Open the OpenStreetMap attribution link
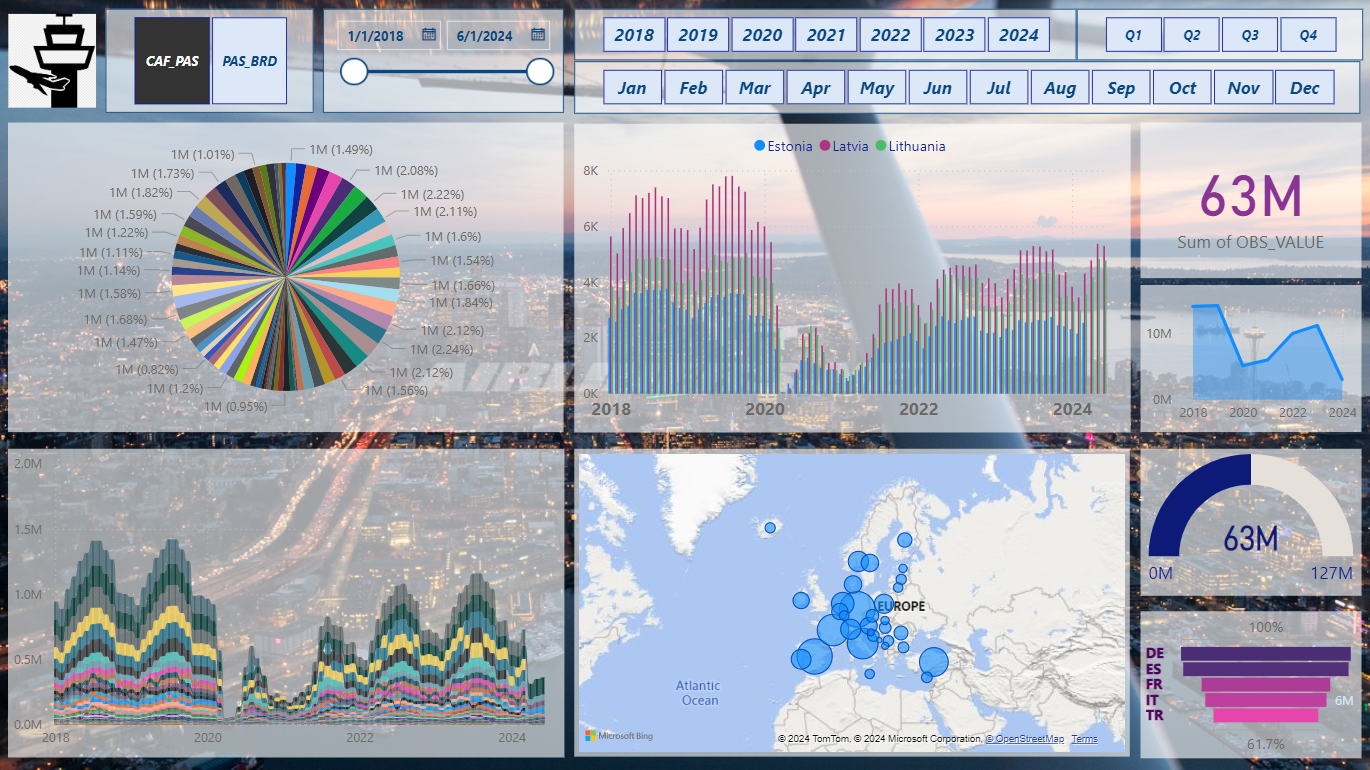The width and height of the screenshot is (1370, 770). (1025, 739)
